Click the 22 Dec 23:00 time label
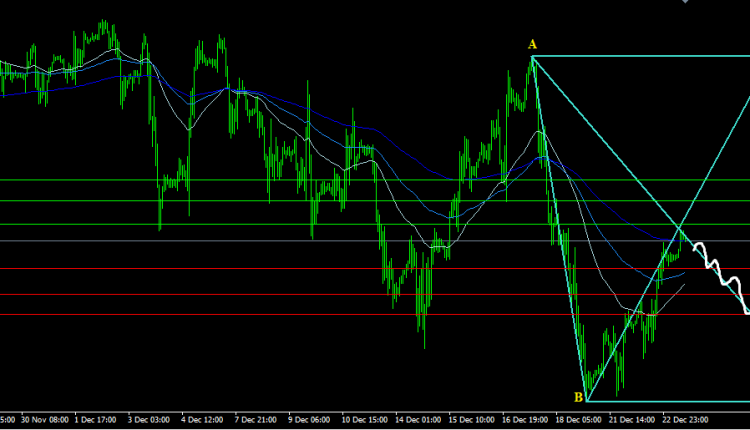 (x=688, y=420)
